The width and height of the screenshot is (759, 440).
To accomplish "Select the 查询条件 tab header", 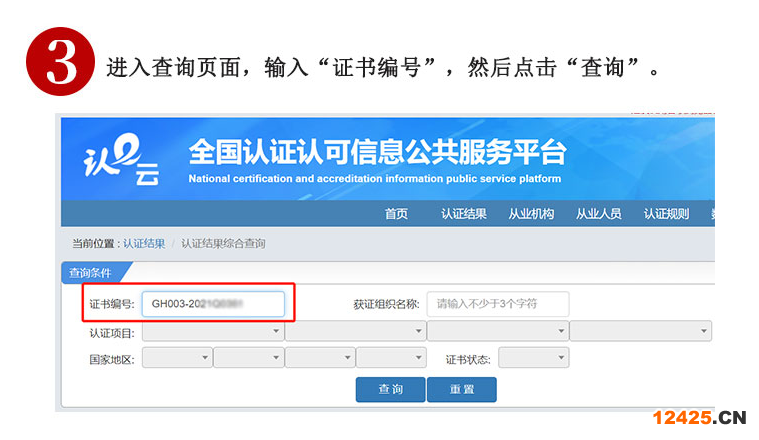I will tap(90, 273).
